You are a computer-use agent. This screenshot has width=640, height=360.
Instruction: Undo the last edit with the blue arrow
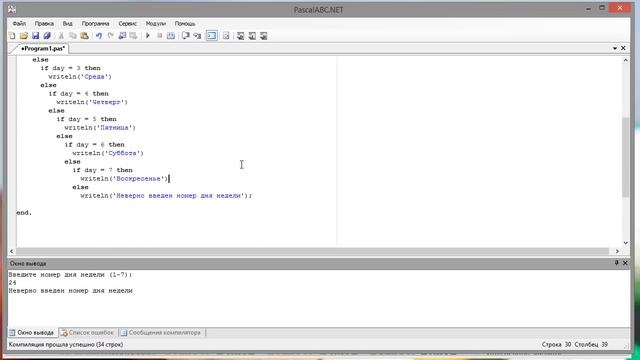[x=99, y=36]
